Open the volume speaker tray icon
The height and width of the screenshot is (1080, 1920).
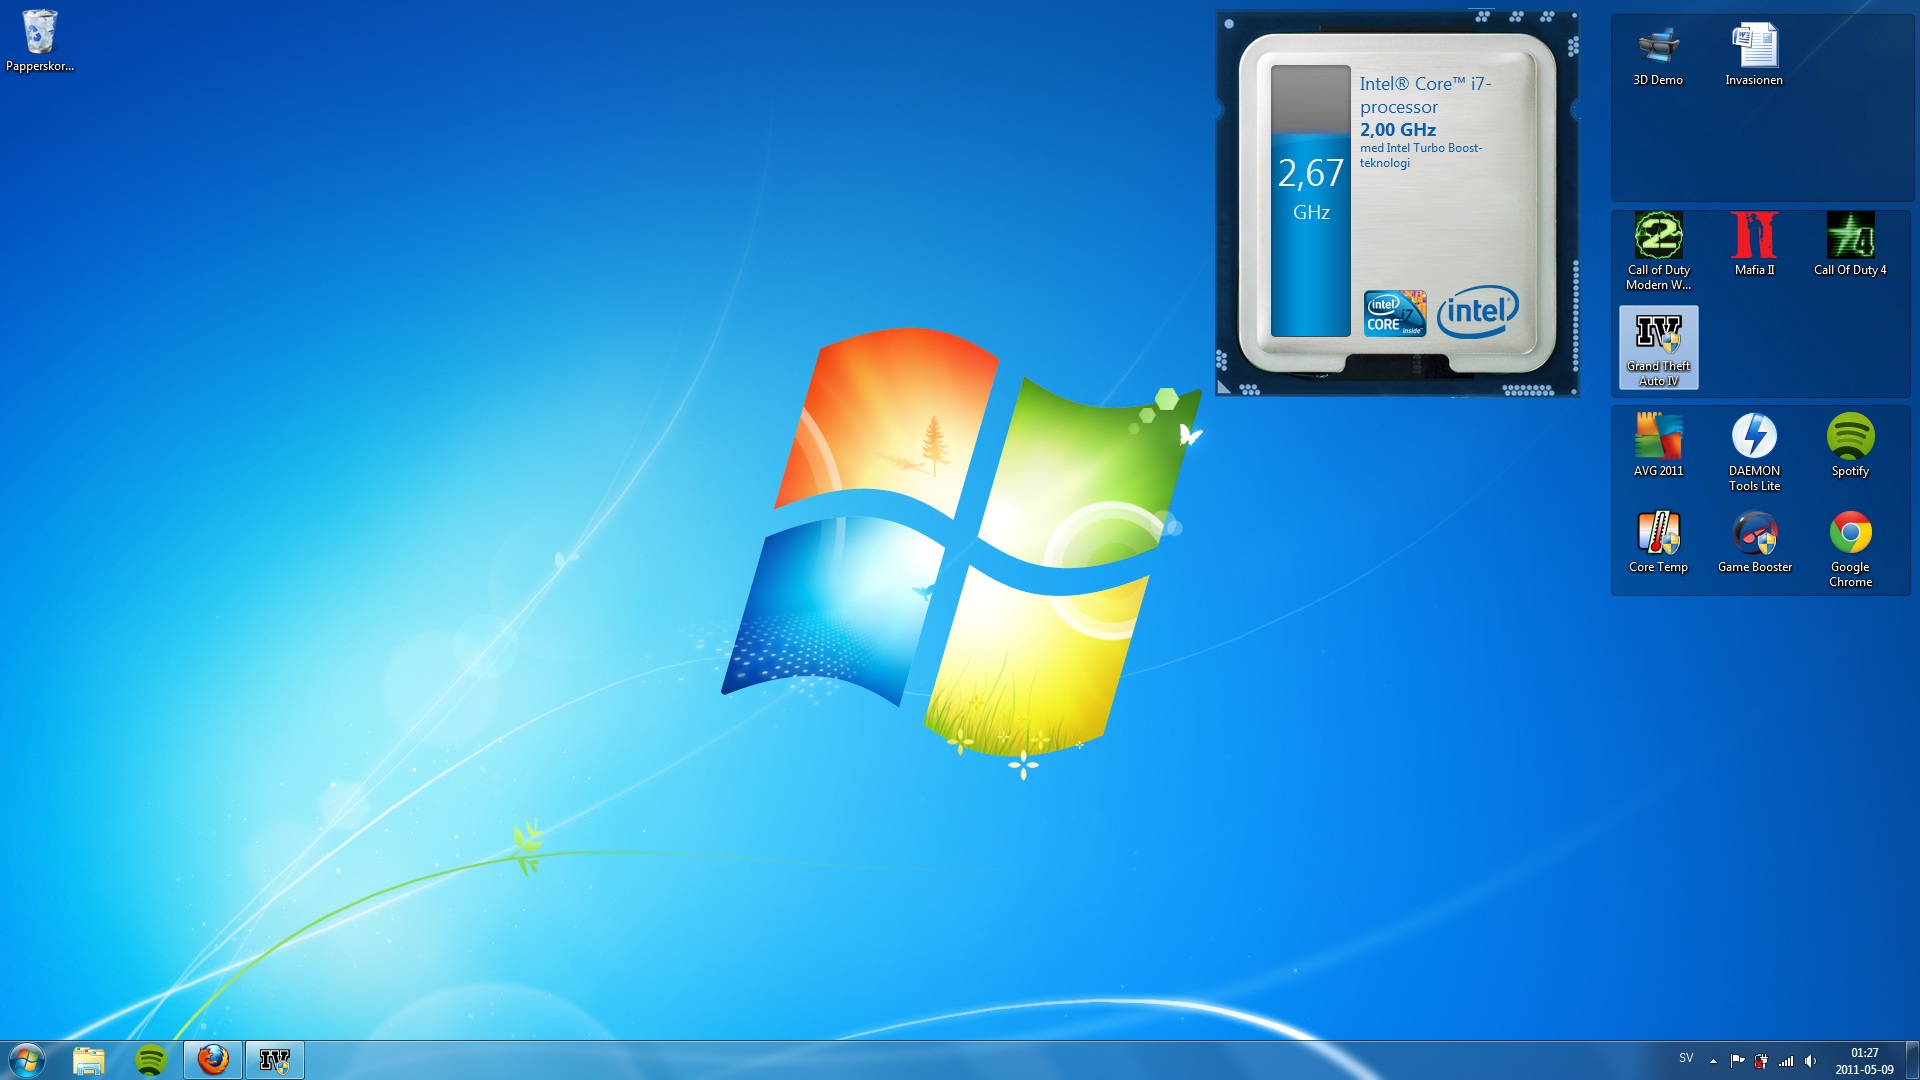pyautogui.click(x=1810, y=1061)
